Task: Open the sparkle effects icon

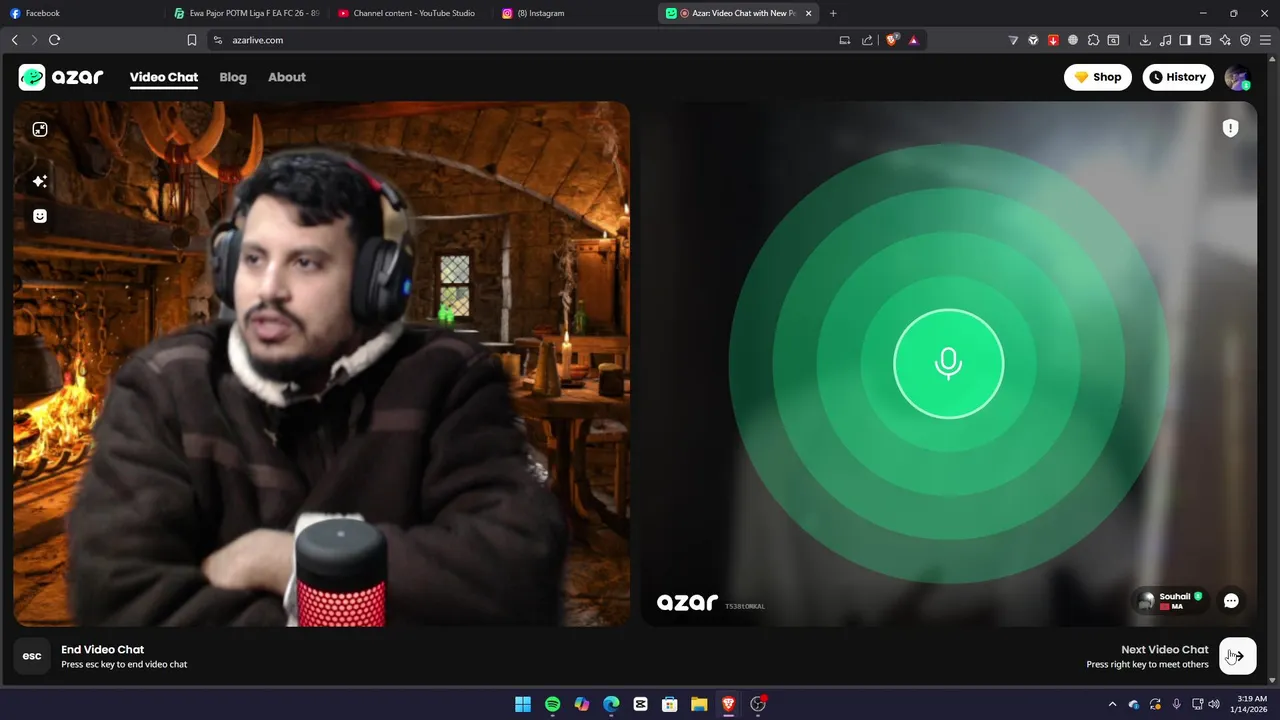Action: [40, 181]
